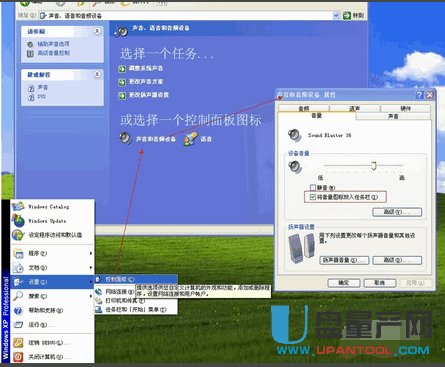Screen dimensions: 445x367
Task: Click the 高级音量控制 icon in the See Also pane
Action: (x=30, y=53)
